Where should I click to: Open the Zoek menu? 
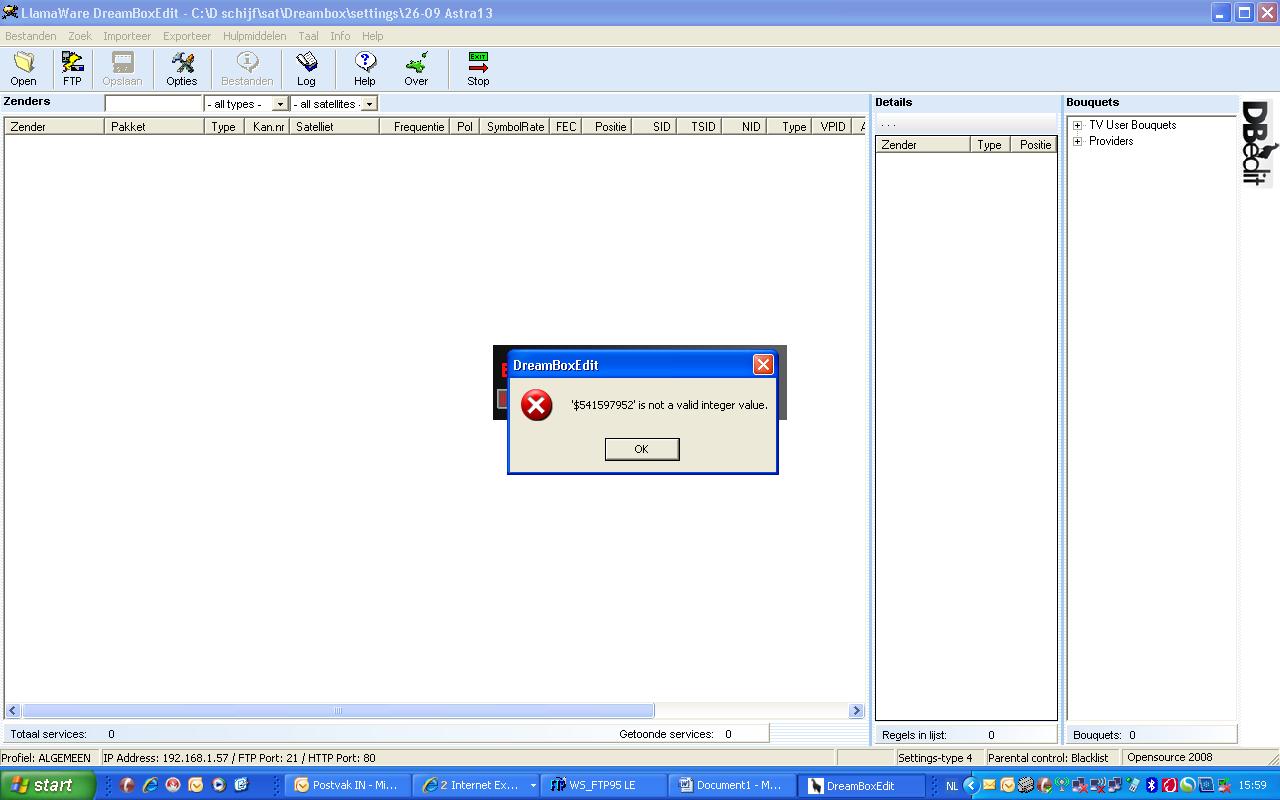pyautogui.click(x=80, y=36)
